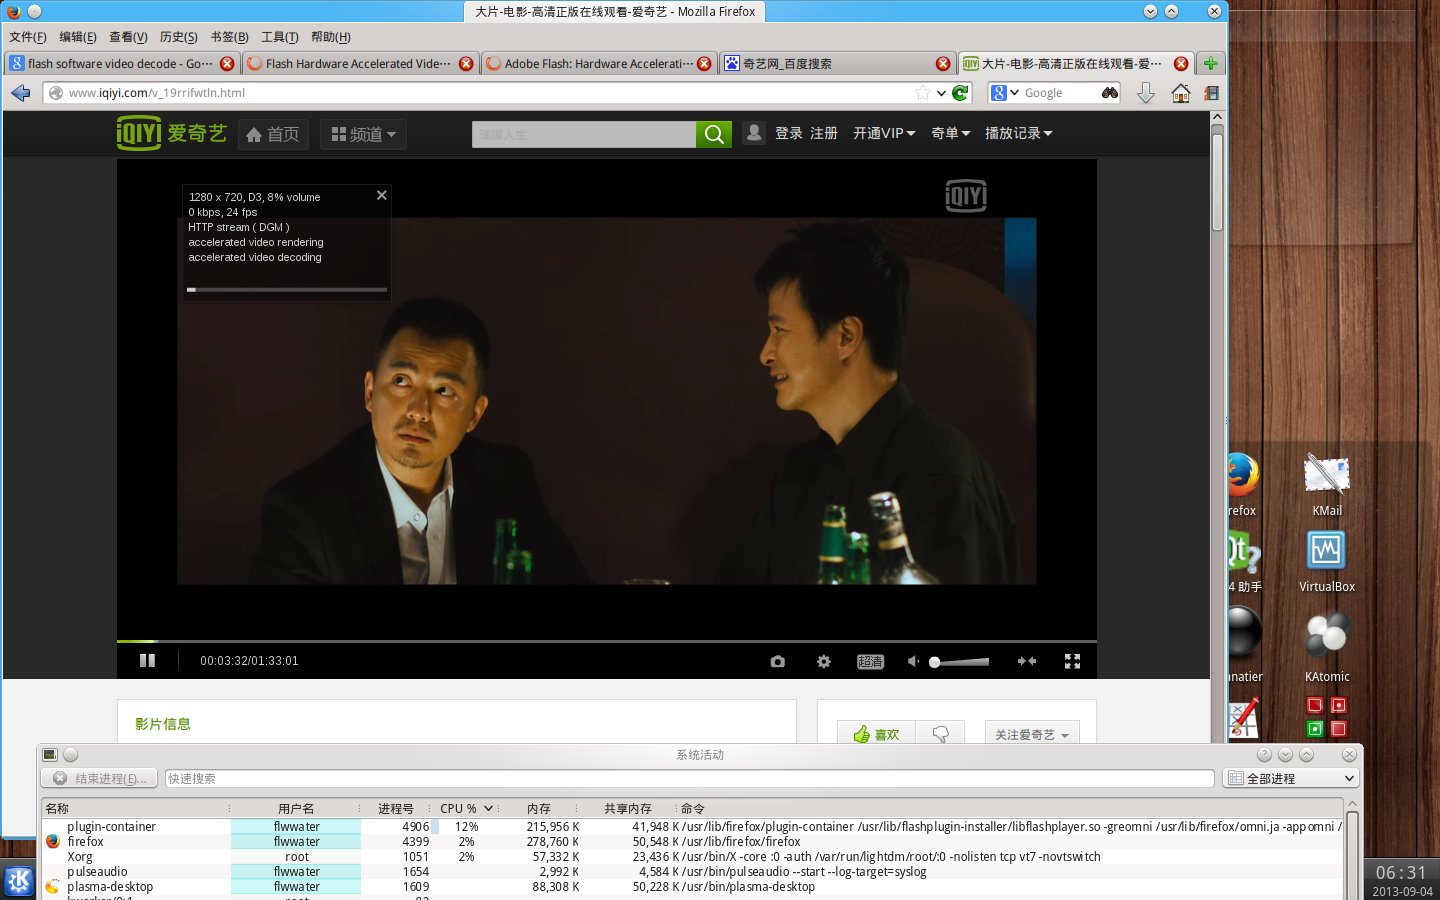
Task: Expand the 开通VIP dropdown
Action: [x=884, y=133]
